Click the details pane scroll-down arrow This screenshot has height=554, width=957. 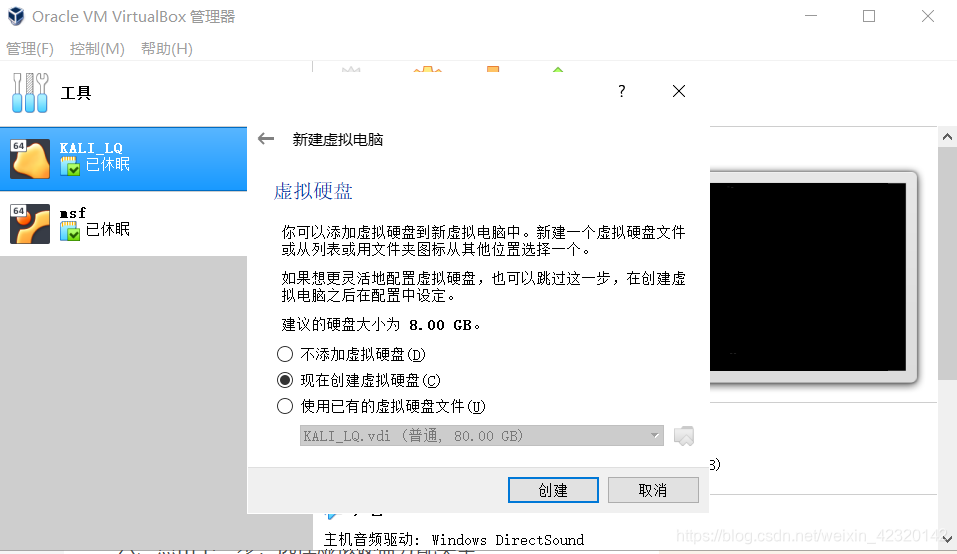click(x=947, y=539)
